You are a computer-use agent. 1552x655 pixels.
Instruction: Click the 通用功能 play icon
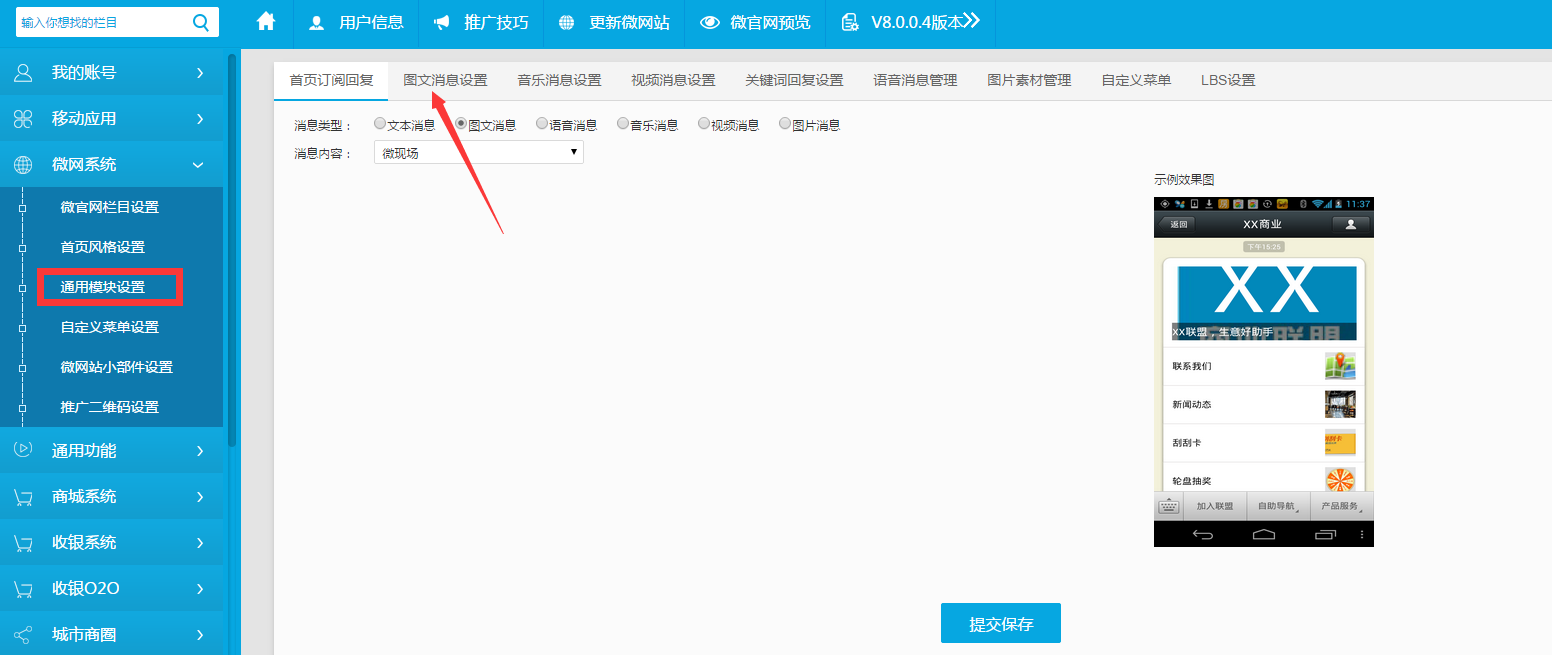[23, 450]
